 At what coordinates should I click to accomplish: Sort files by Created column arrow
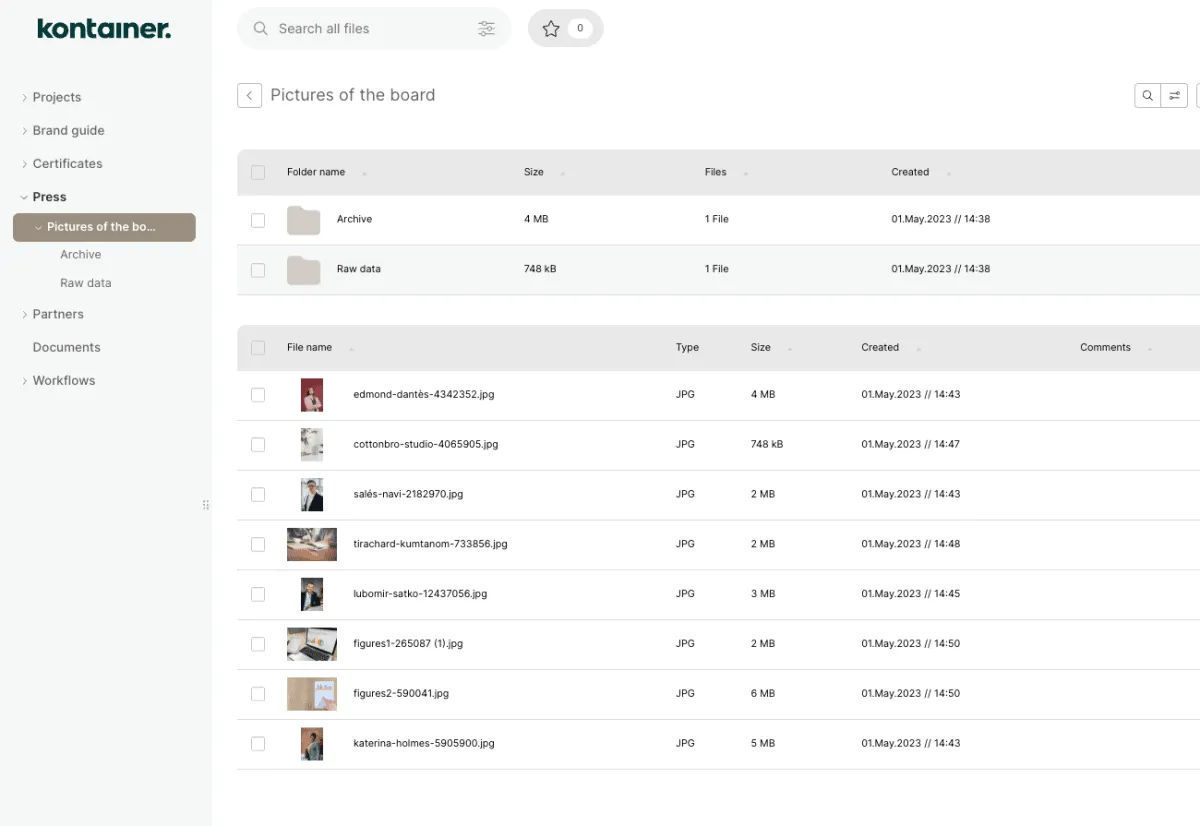click(x=919, y=348)
